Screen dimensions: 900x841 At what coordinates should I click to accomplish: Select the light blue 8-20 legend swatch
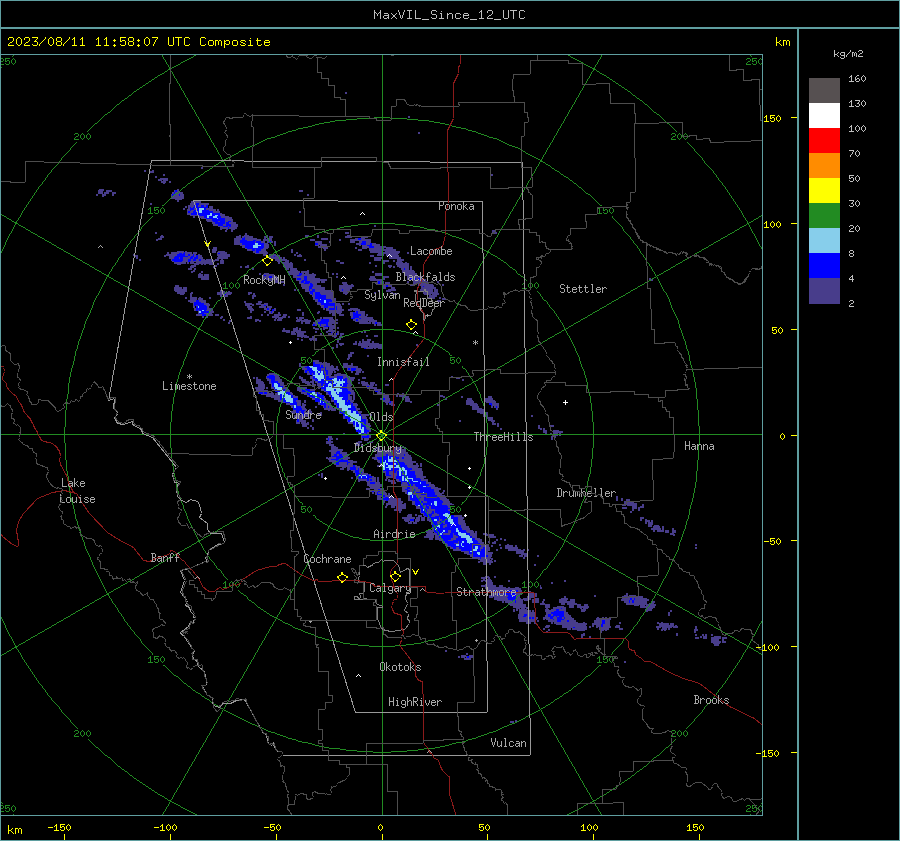click(x=824, y=241)
